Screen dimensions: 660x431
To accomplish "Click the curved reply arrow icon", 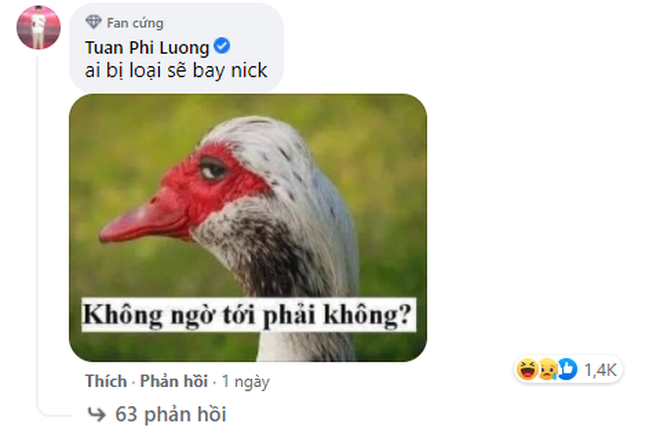I will pos(96,414).
